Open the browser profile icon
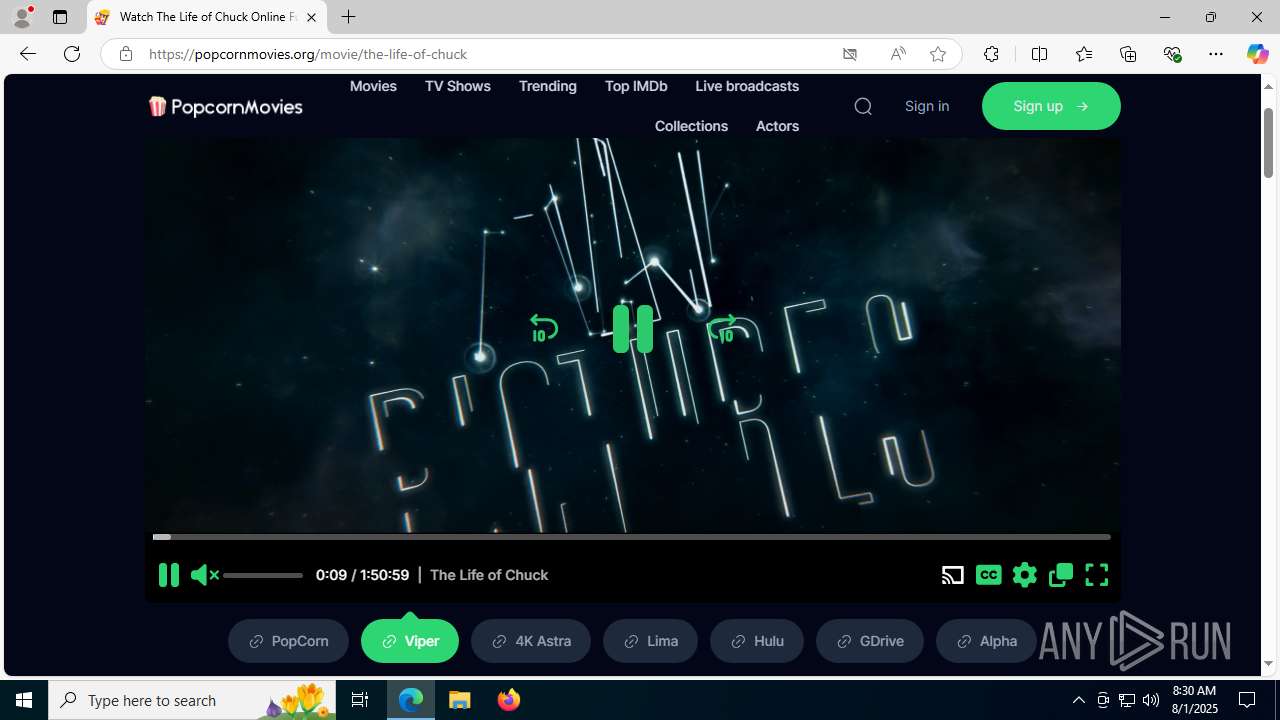1280x720 pixels. coord(22,17)
